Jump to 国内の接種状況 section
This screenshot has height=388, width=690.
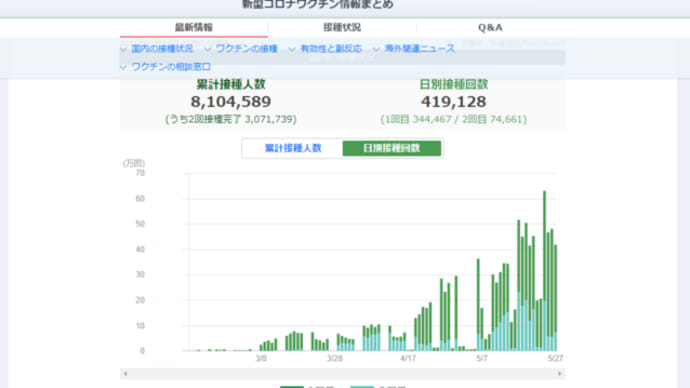pos(162,49)
